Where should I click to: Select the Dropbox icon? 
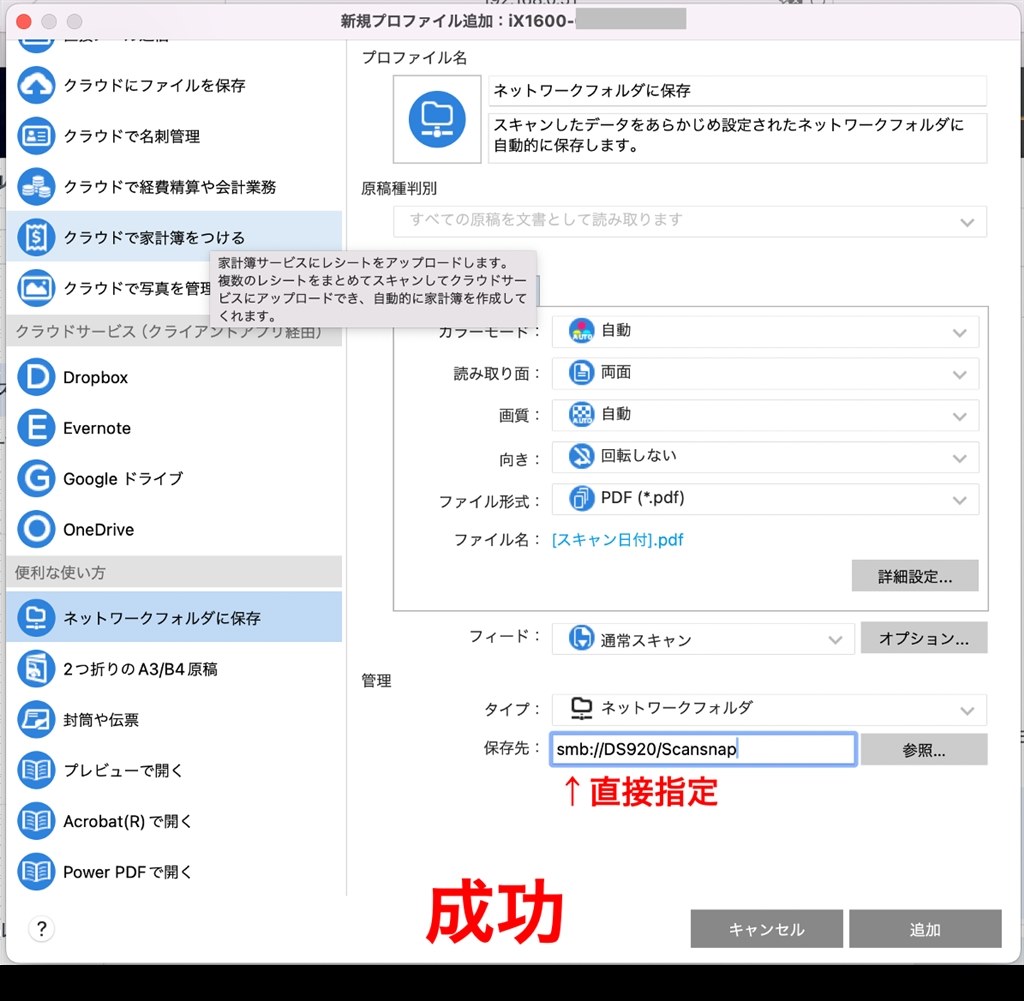coord(36,377)
